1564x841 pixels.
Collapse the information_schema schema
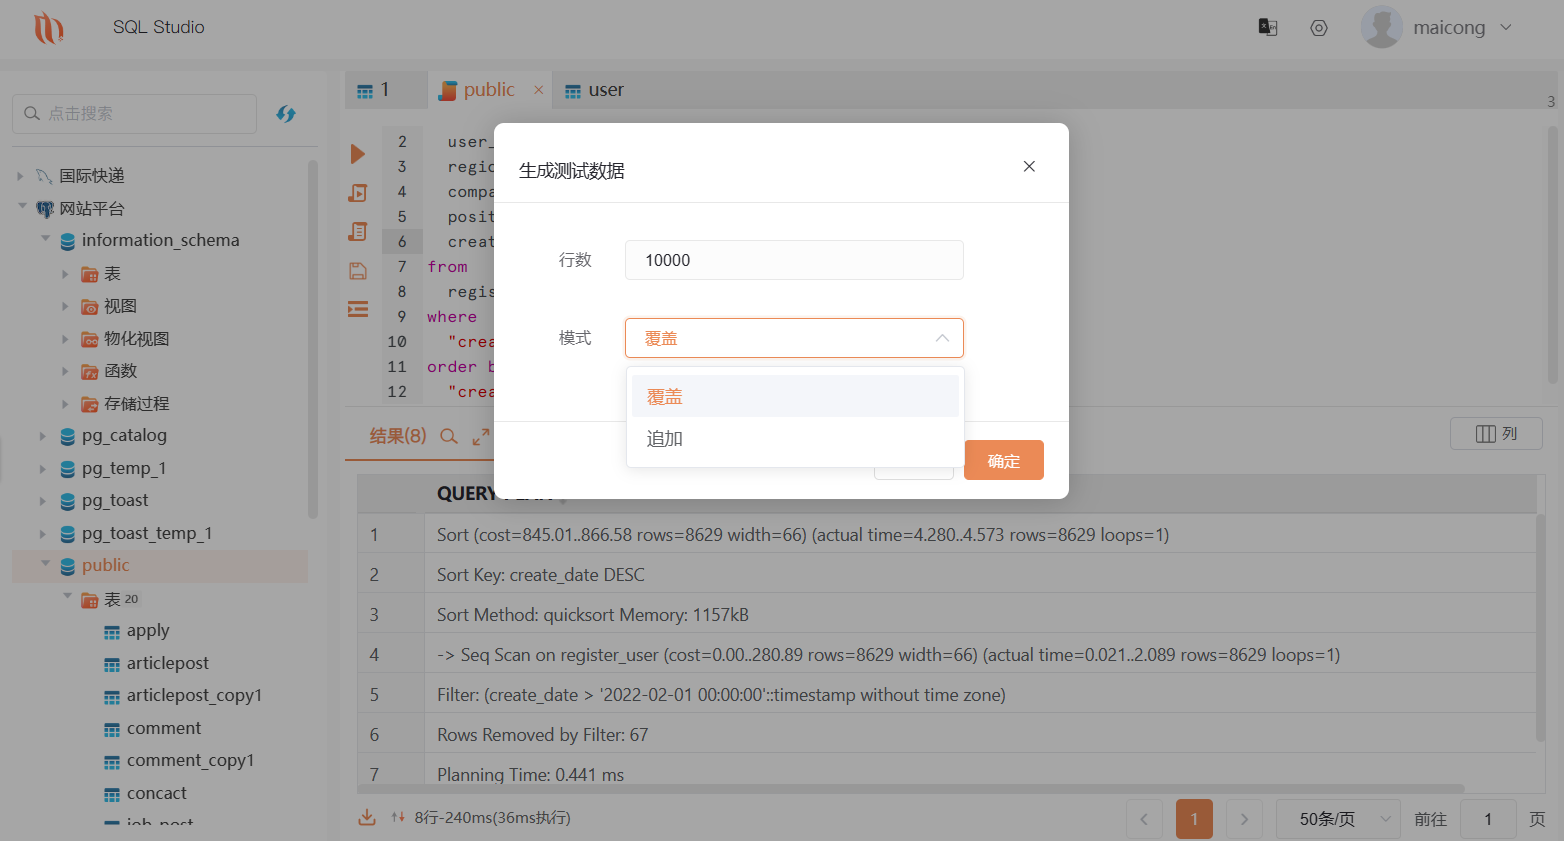pos(45,239)
